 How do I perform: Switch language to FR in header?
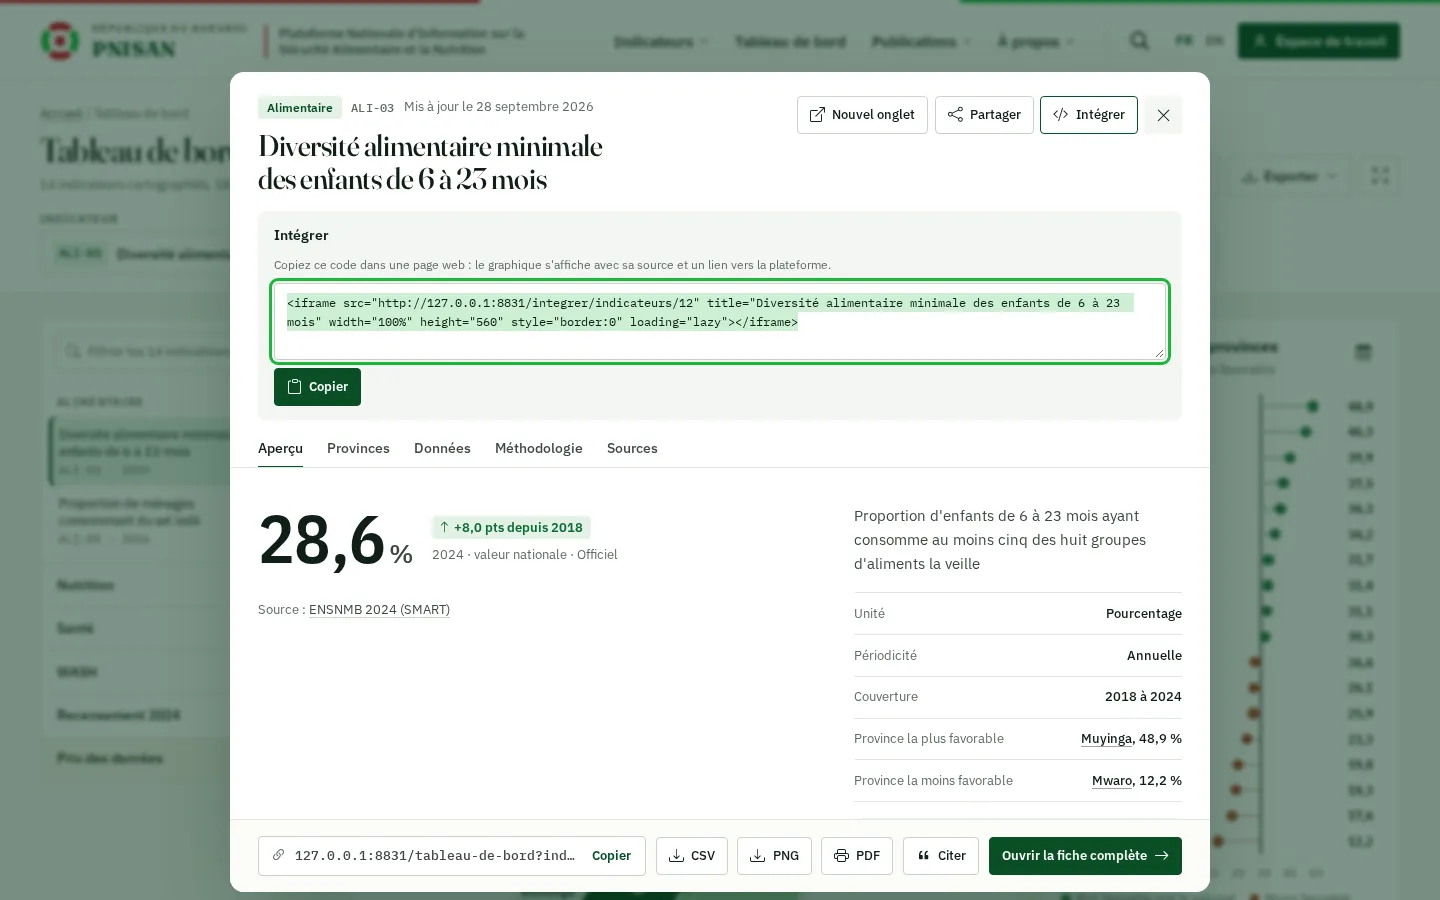coord(1184,41)
